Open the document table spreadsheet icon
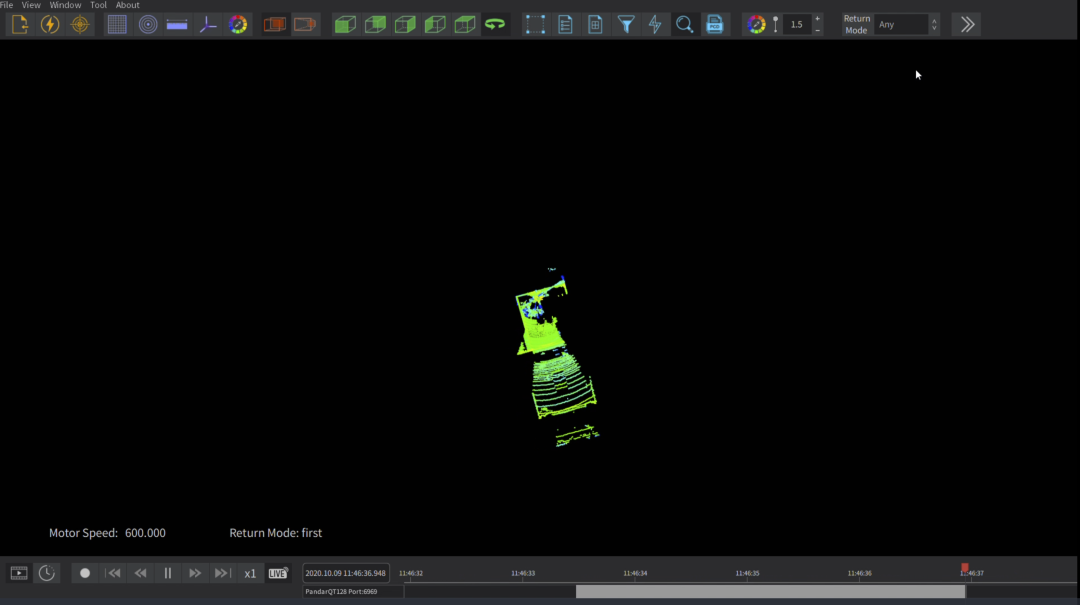 coord(595,25)
